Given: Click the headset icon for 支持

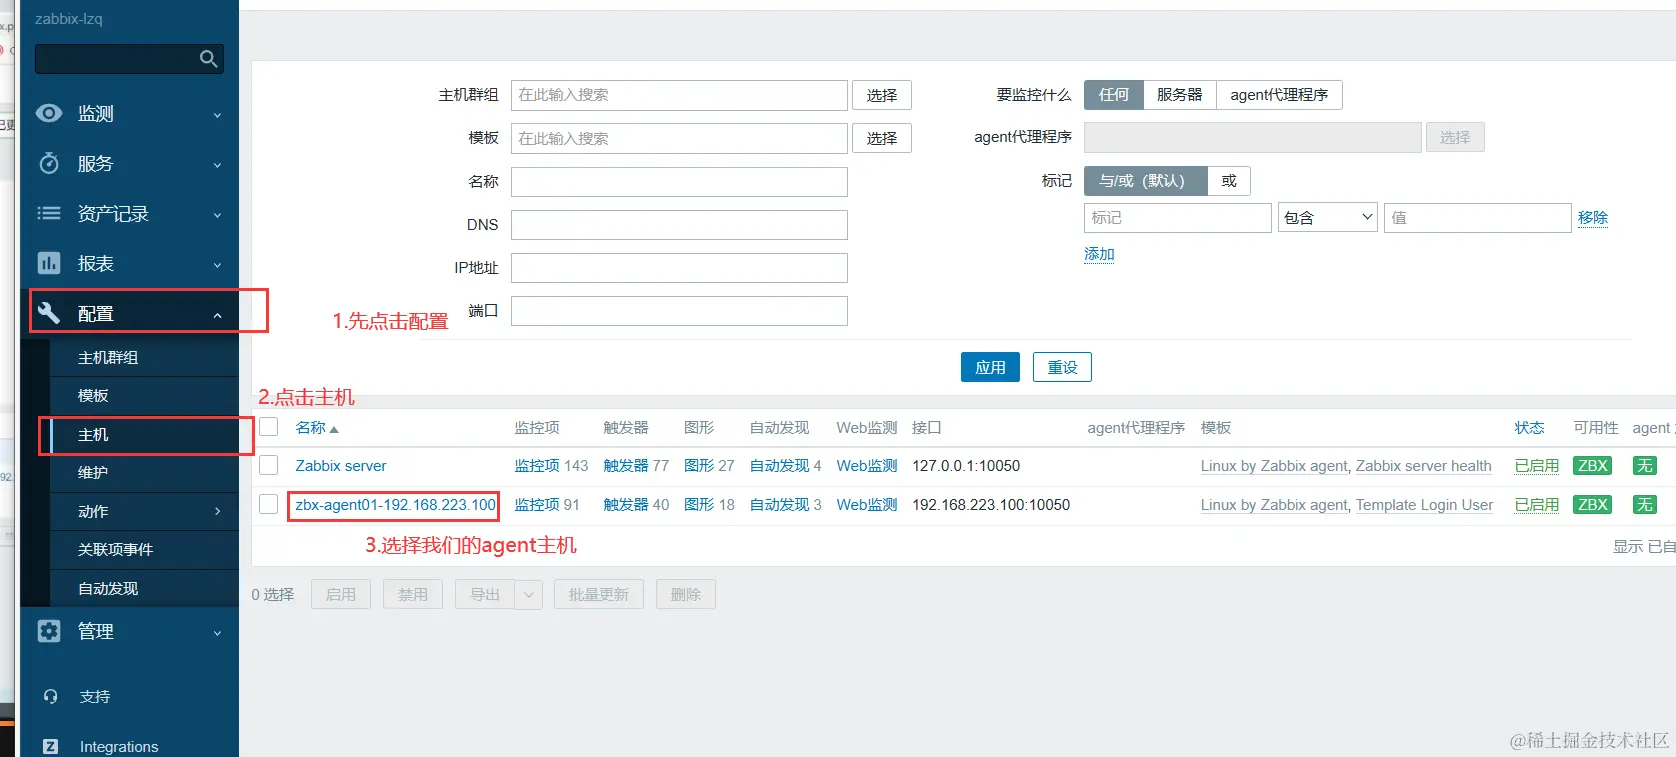Looking at the screenshot, I should [x=51, y=696].
